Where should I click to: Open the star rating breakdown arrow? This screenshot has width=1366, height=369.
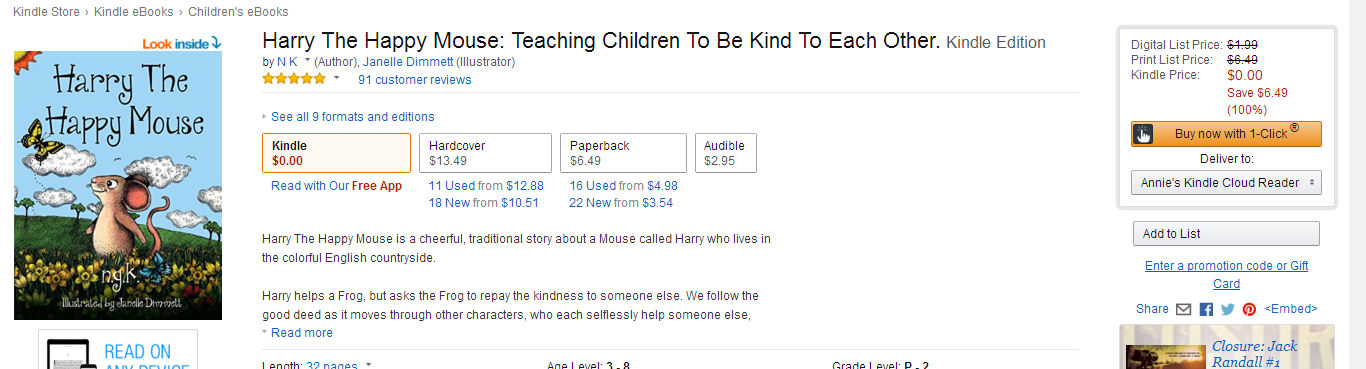pyautogui.click(x=337, y=78)
